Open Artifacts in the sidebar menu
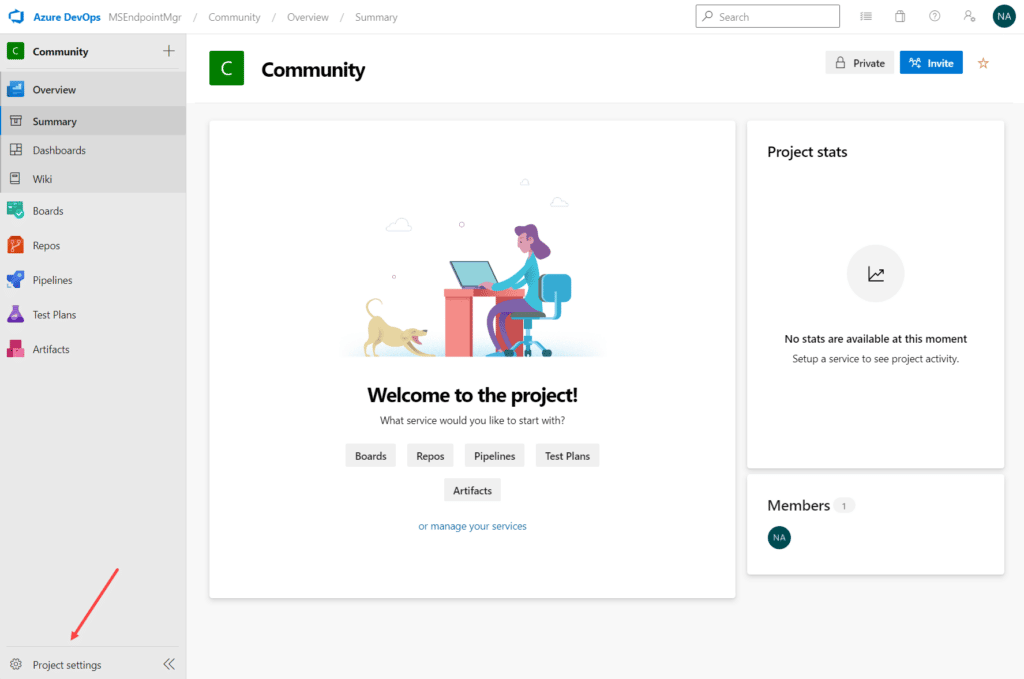The width and height of the screenshot is (1024, 679). coord(93,349)
